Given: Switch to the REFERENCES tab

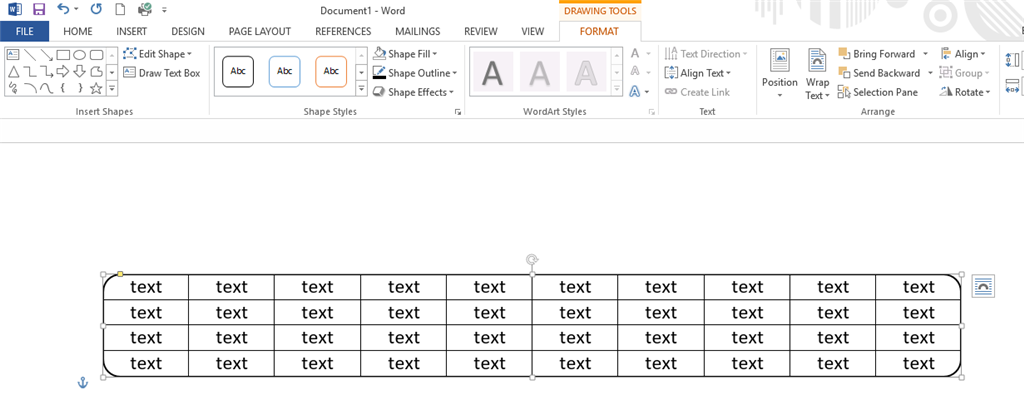Looking at the screenshot, I should [343, 31].
